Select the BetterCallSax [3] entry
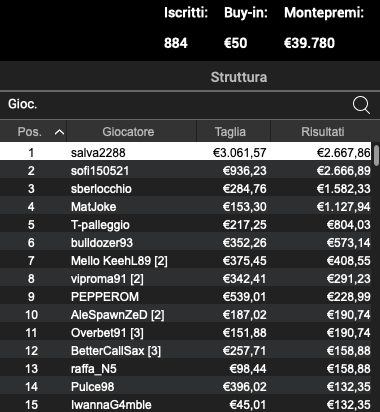Image resolution: width=380 pixels, height=412 pixels. 186,351
